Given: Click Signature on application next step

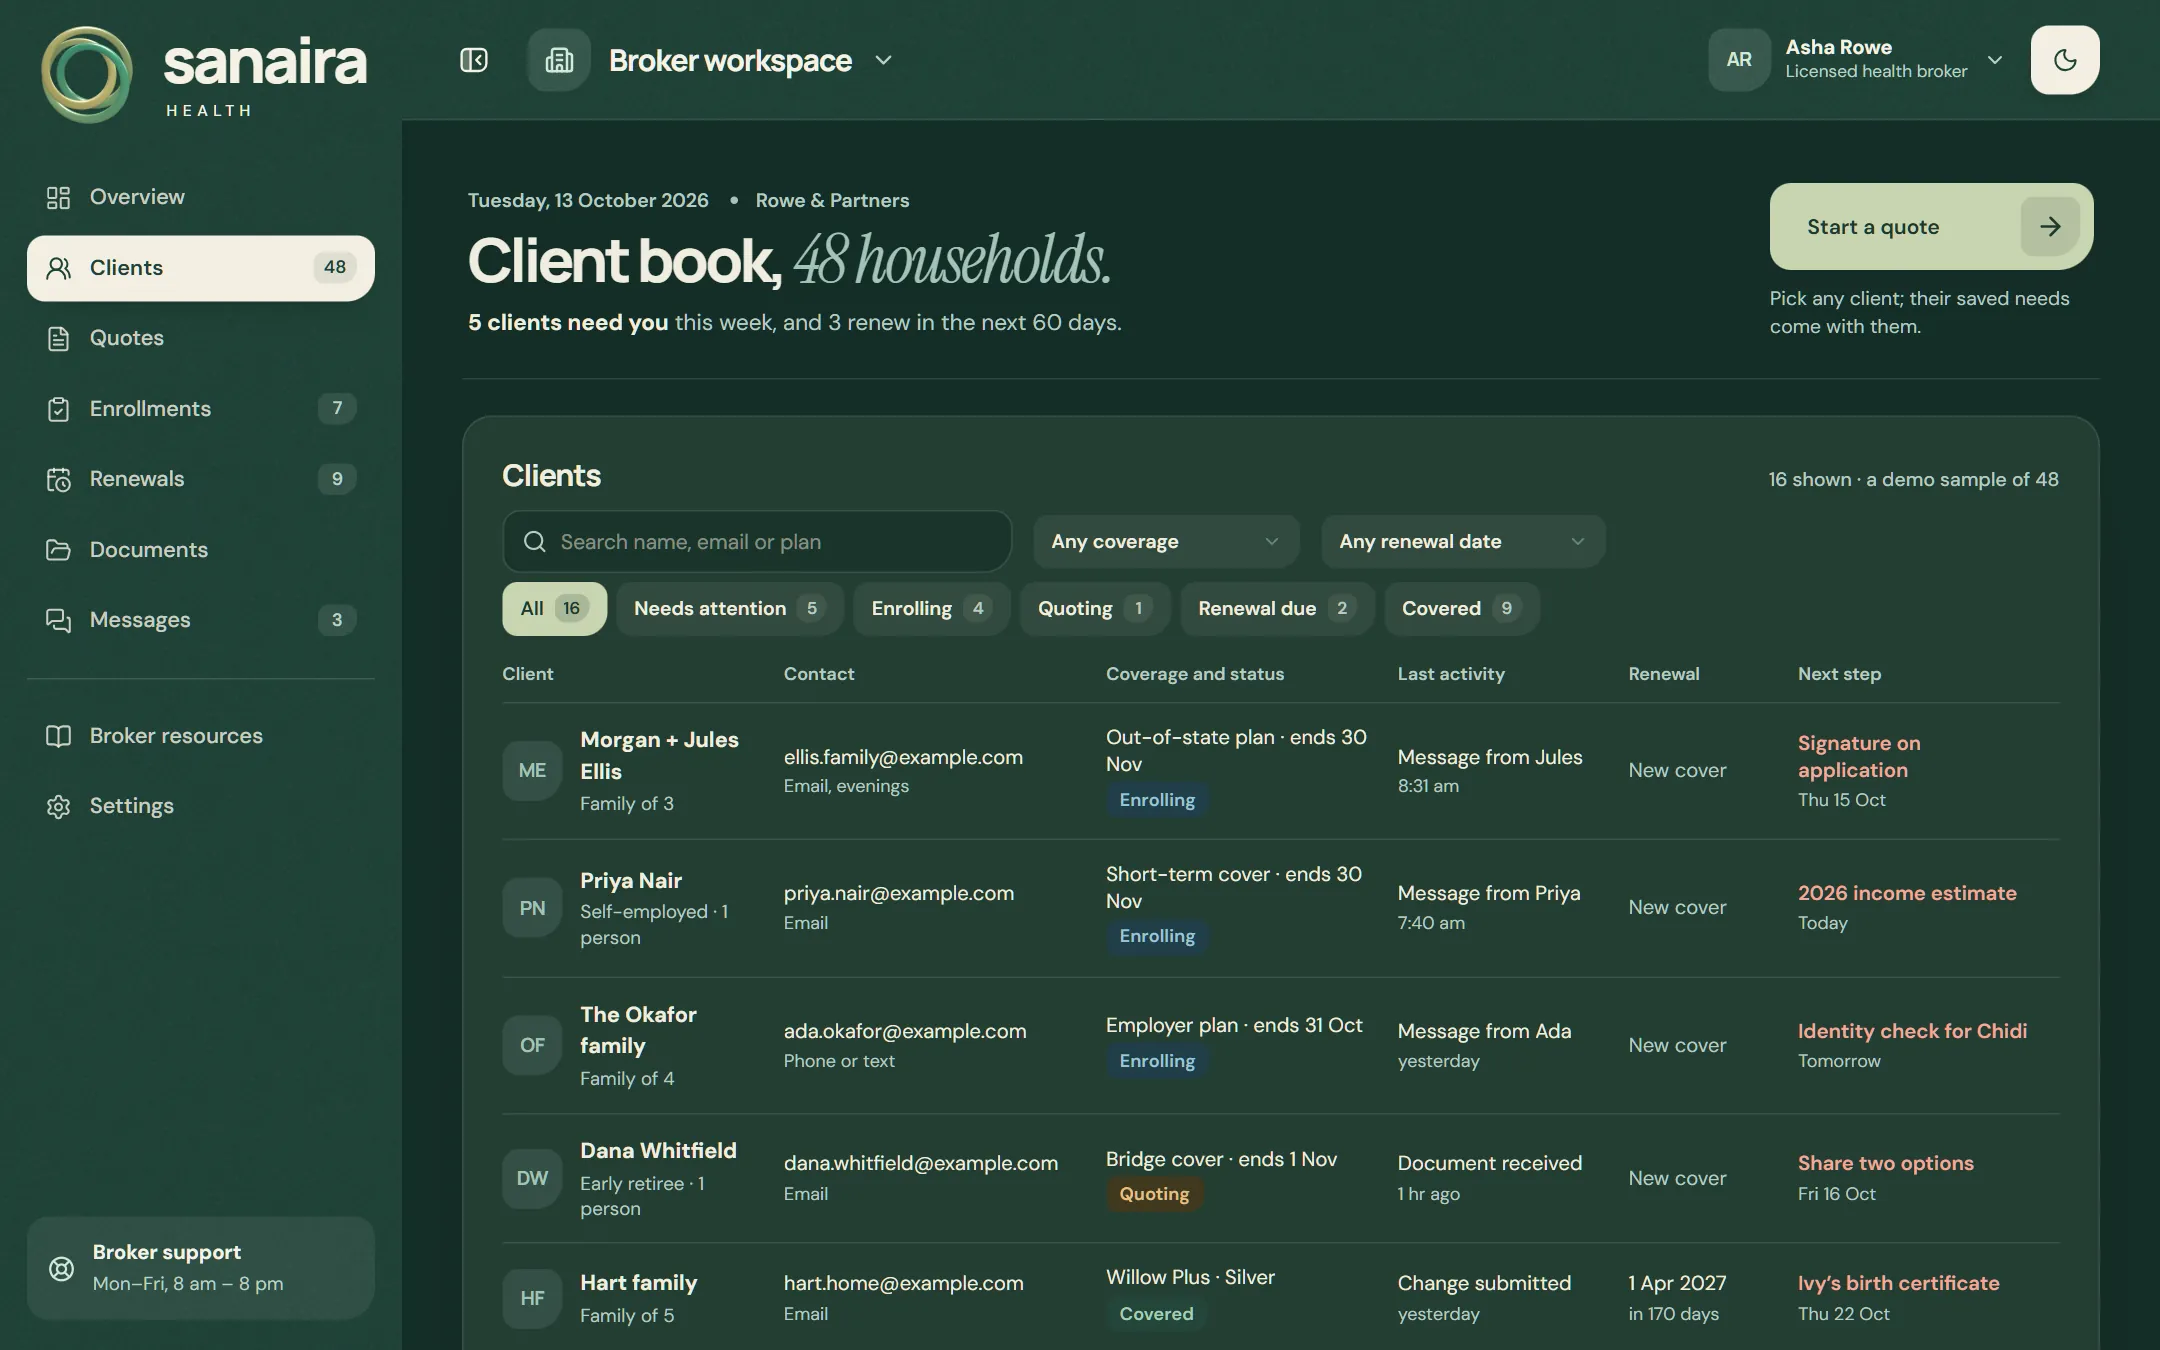Looking at the screenshot, I should 1858,756.
